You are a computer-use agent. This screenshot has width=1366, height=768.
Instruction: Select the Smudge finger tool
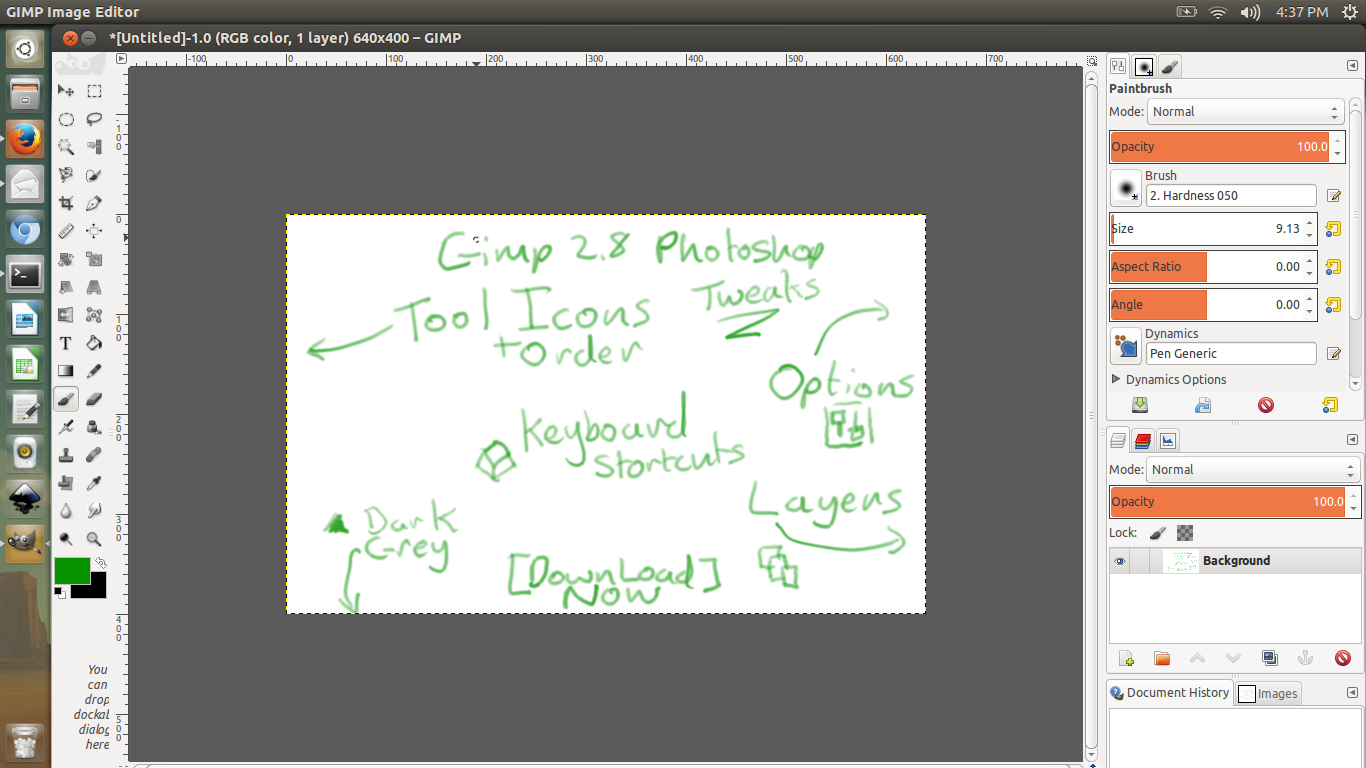pos(94,511)
